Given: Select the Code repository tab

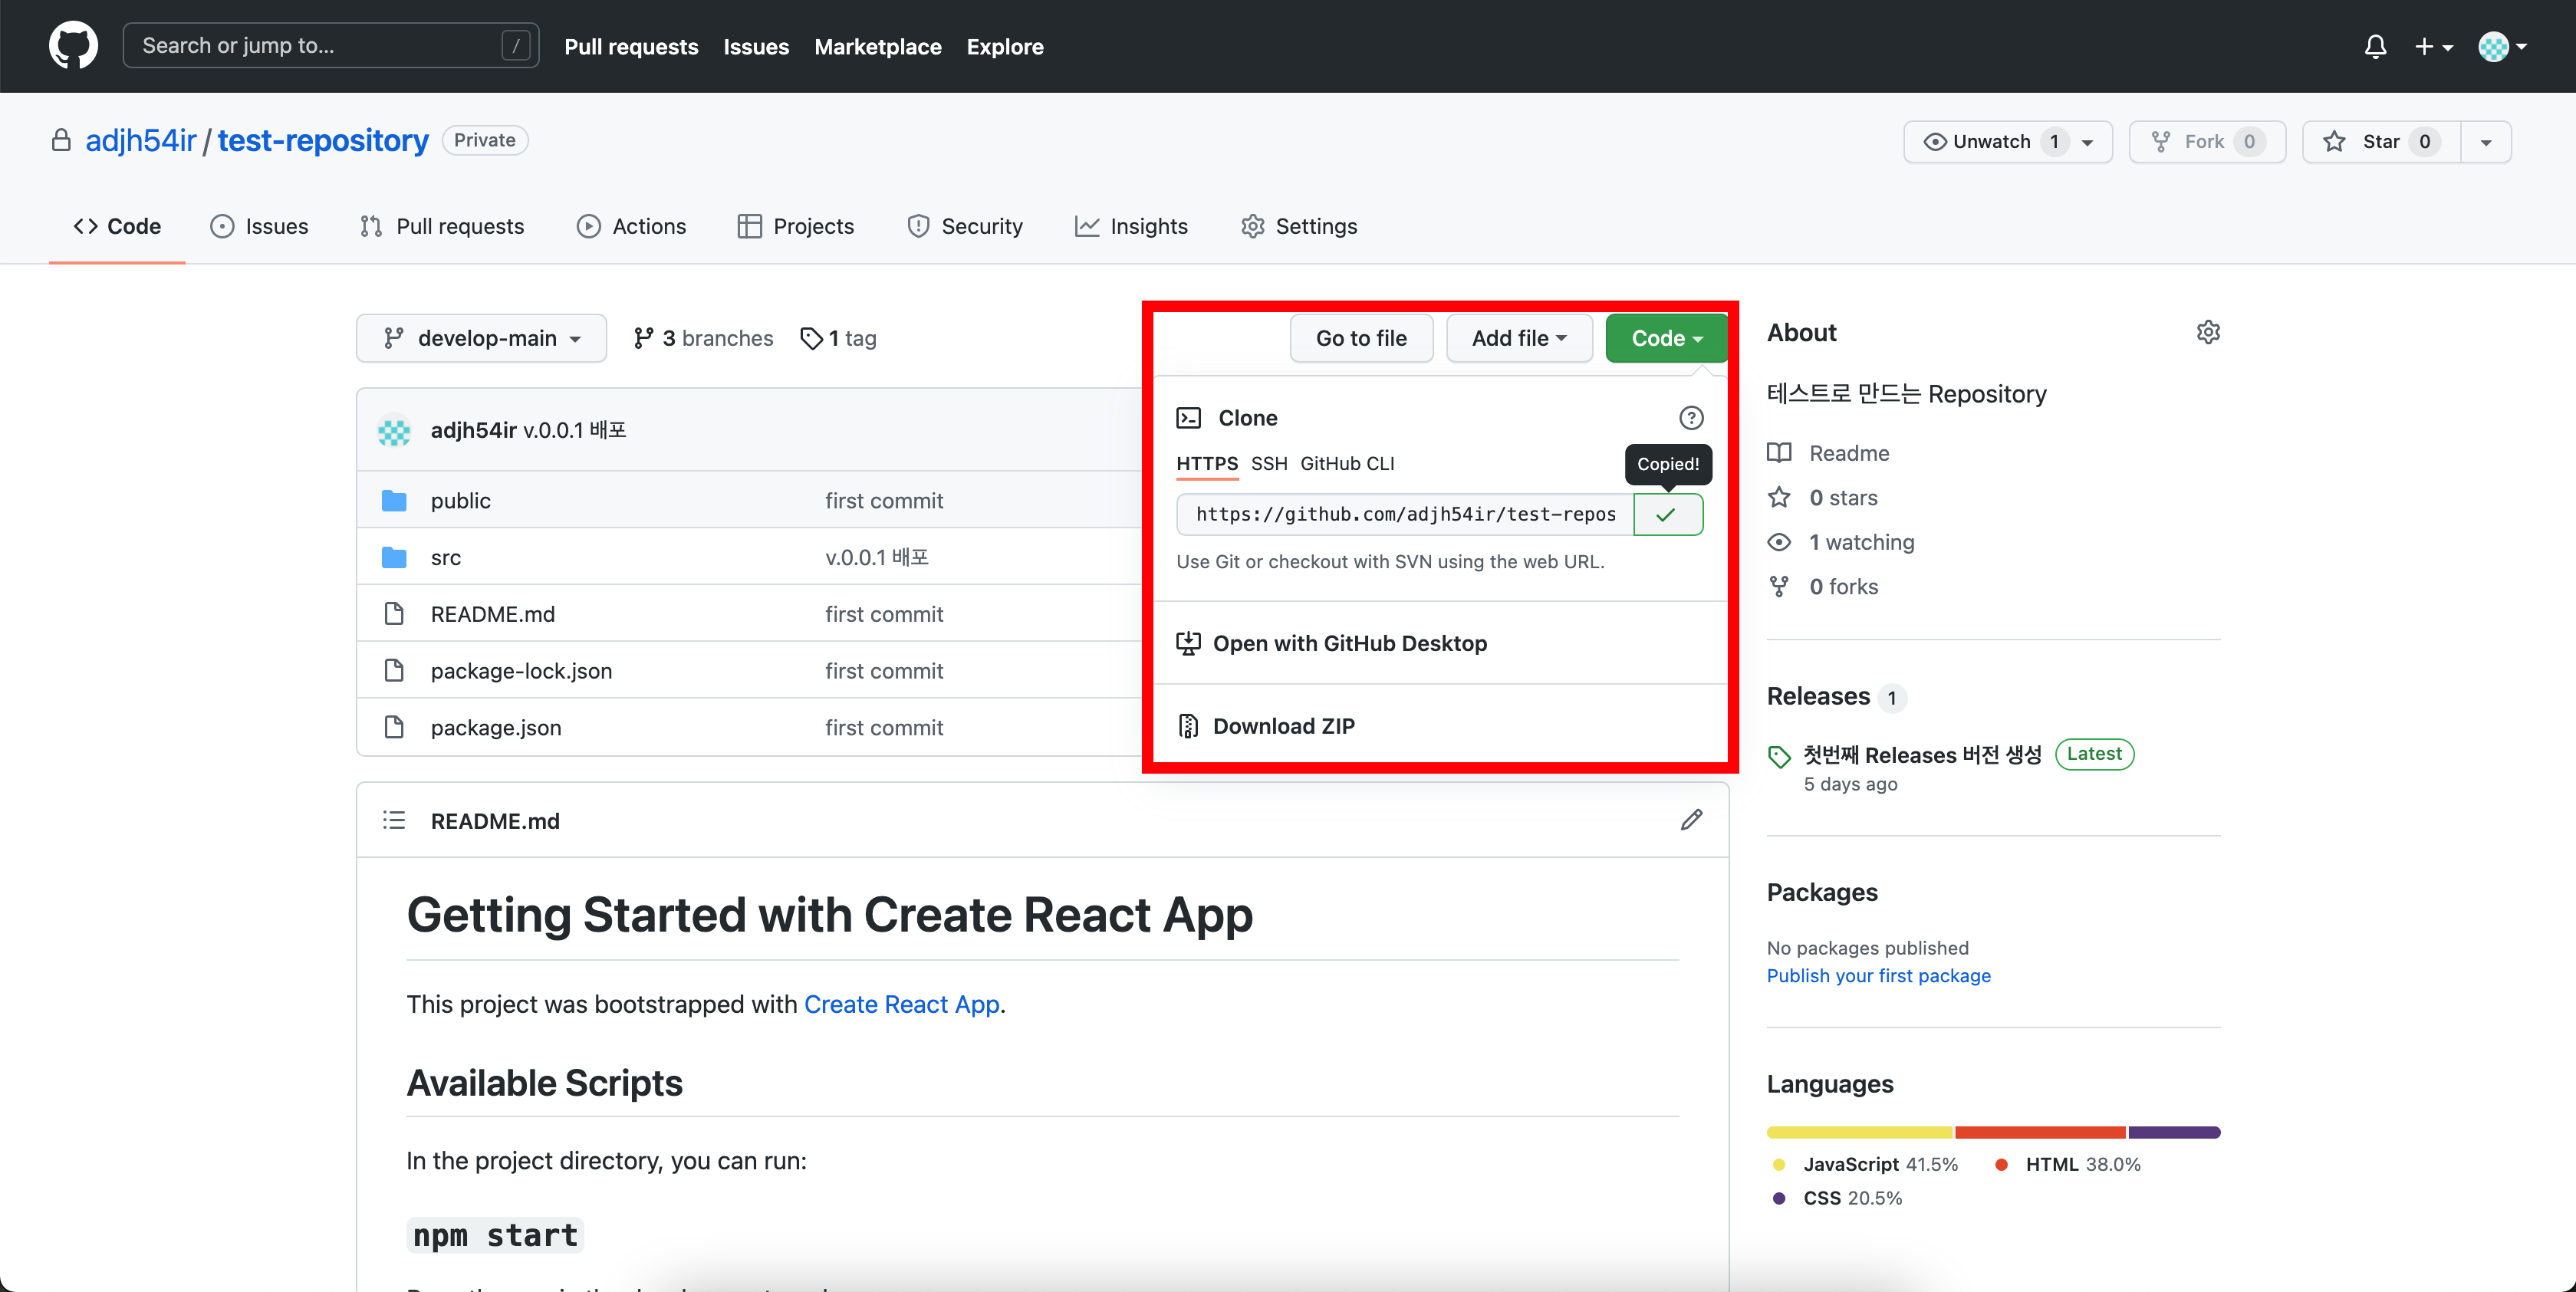Looking at the screenshot, I should pyautogui.click(x=117, y=226).
